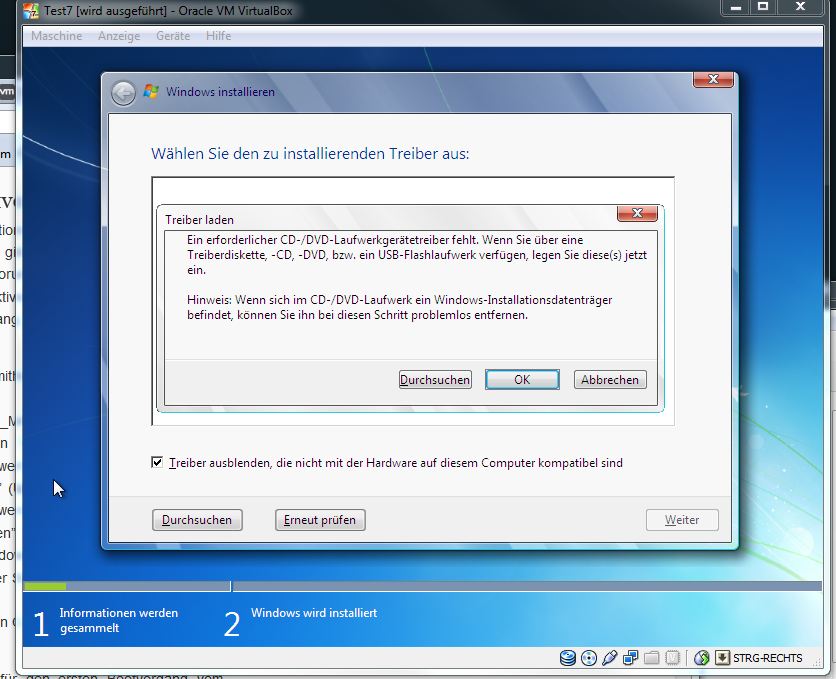Image resolution: width=836 pixels, height=679 pixels.
Task: Click the mouse integration globe status icon
Action: [x=702, y=658]
